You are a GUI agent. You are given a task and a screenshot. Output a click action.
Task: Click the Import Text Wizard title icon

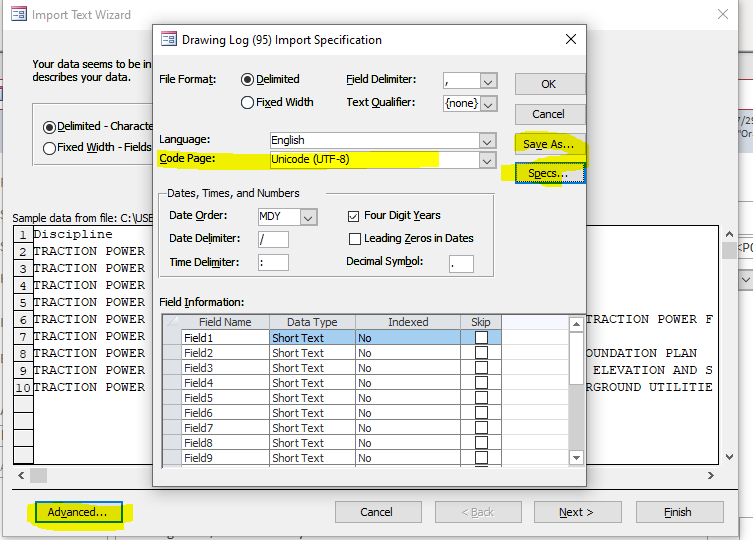(x=19, y=14)
